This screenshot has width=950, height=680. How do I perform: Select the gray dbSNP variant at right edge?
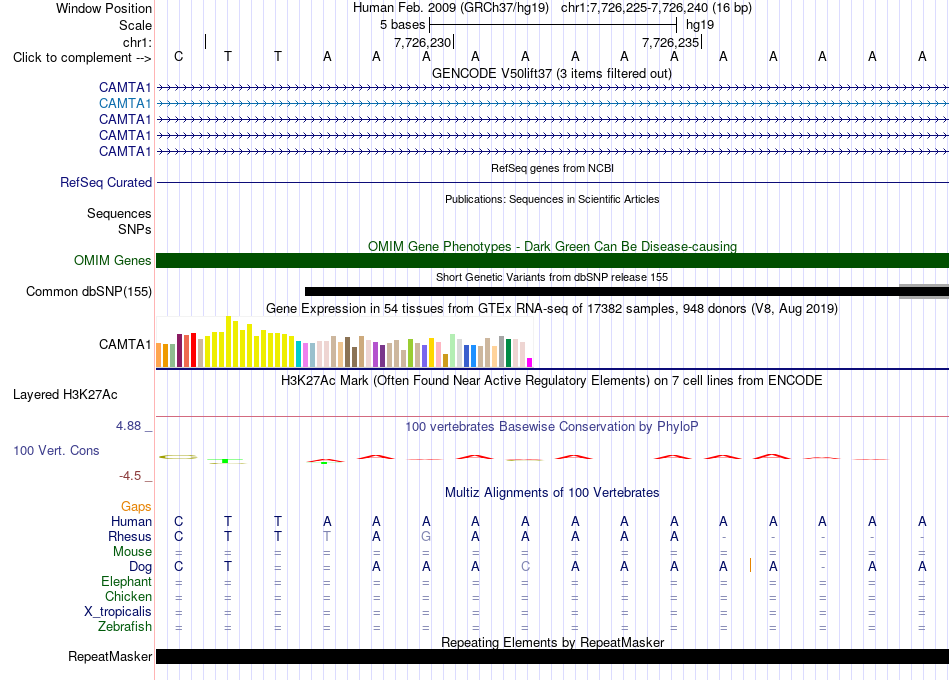[x=924, y=292]
